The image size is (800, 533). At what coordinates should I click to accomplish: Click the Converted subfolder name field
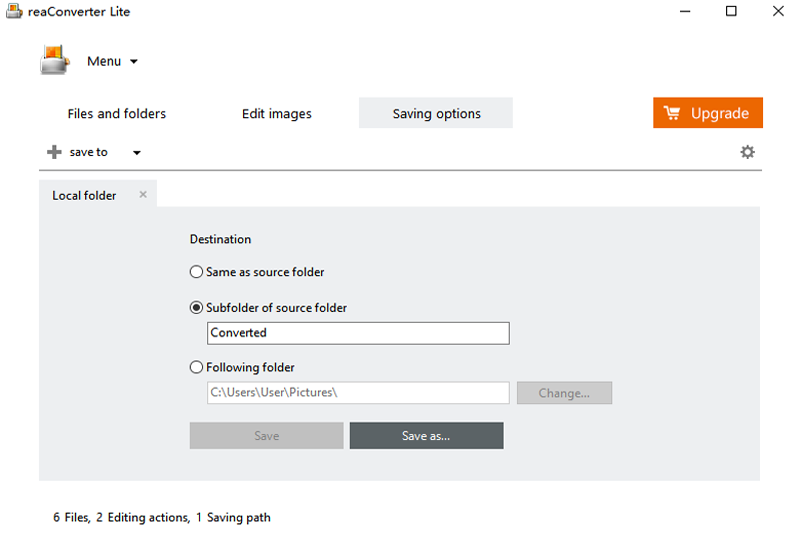pyautogui.click(x=358, y=333)
